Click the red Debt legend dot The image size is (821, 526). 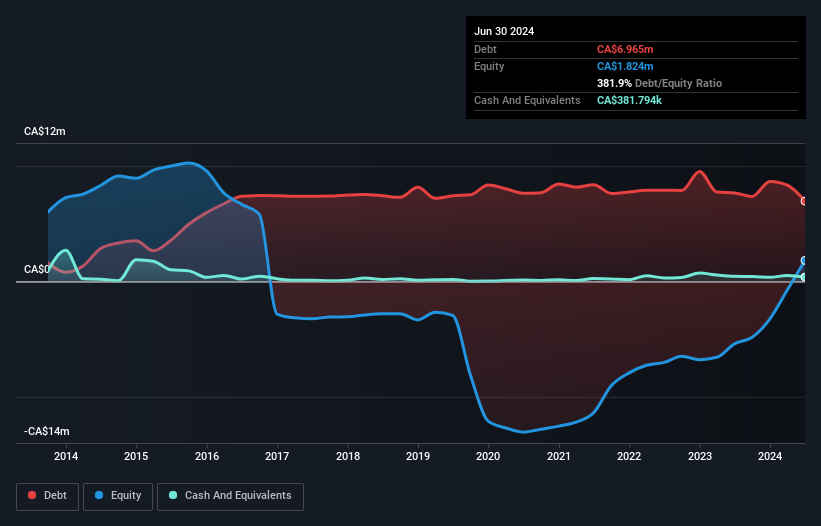[x=32, y=495]
